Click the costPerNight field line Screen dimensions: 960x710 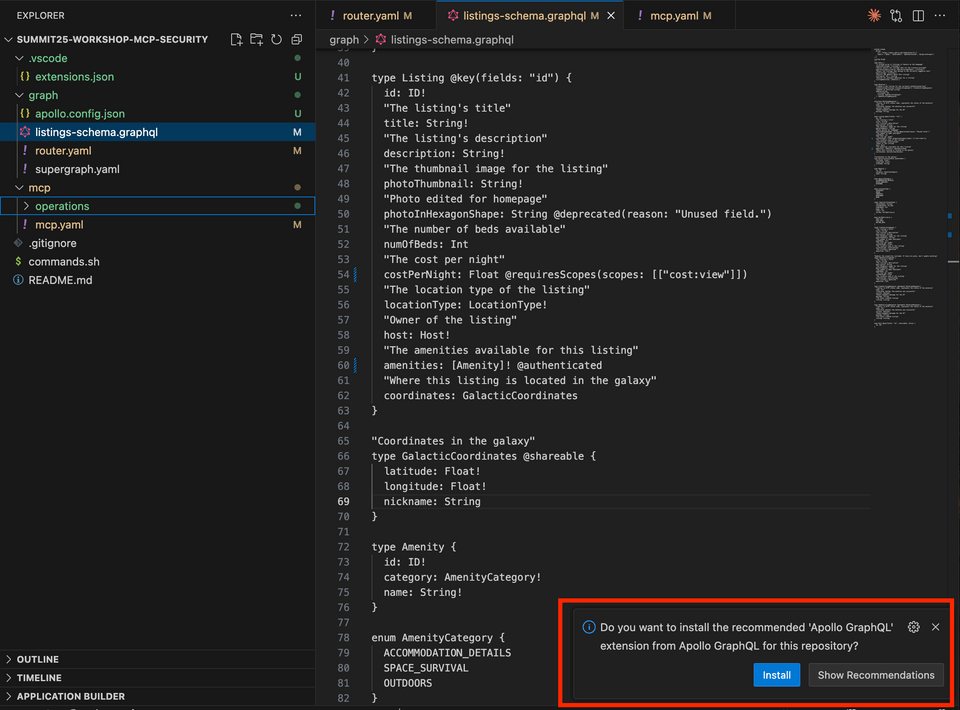[x=565, y=274]
